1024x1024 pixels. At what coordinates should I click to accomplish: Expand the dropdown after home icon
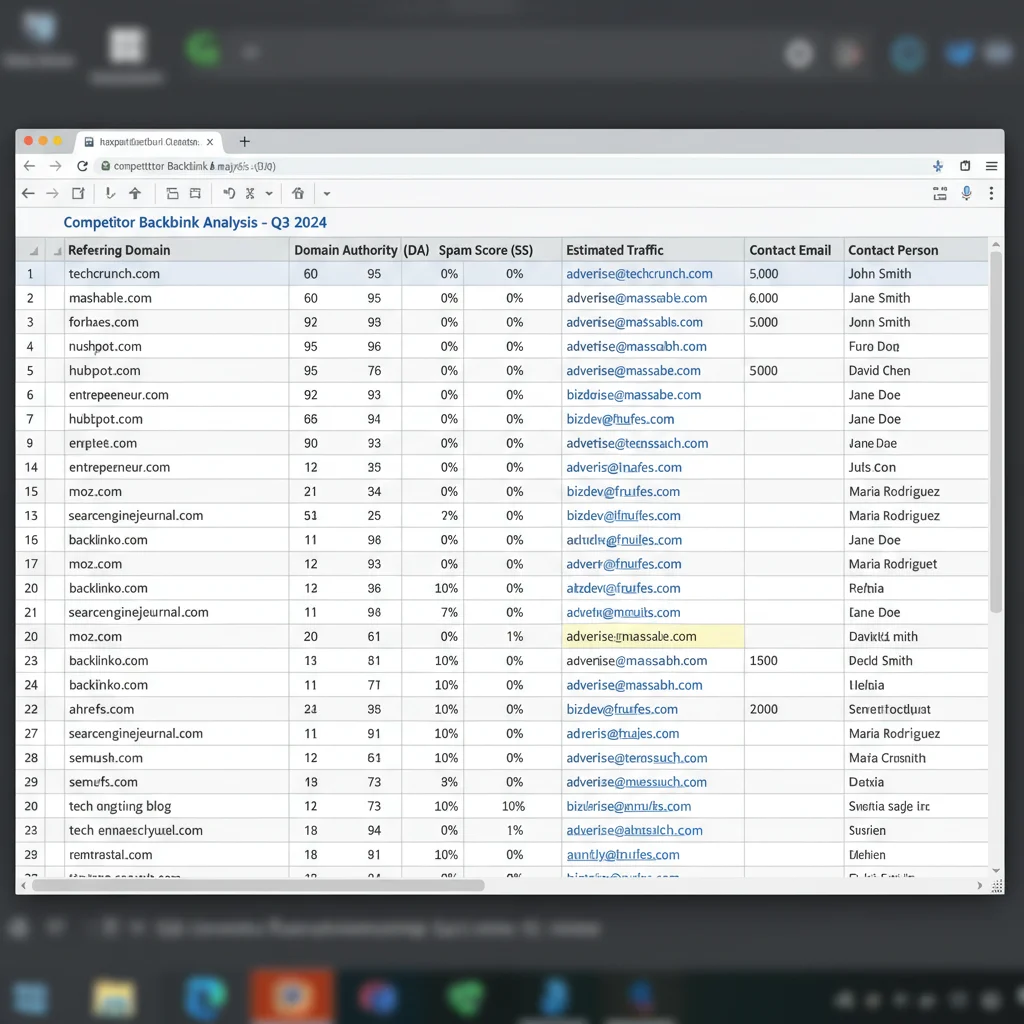tap(327, 194)
